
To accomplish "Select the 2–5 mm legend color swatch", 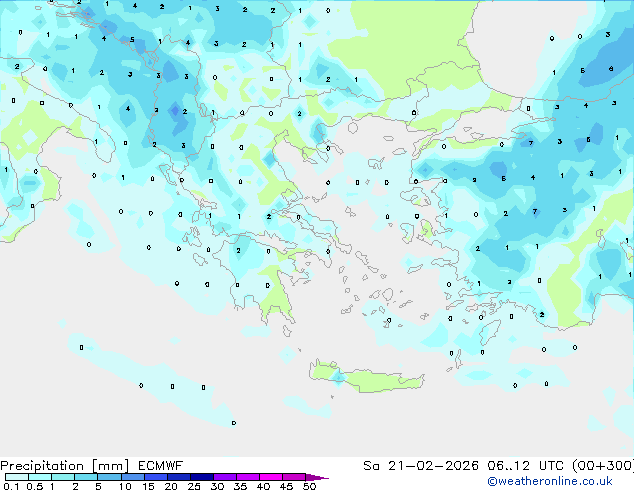I will 86,477.
